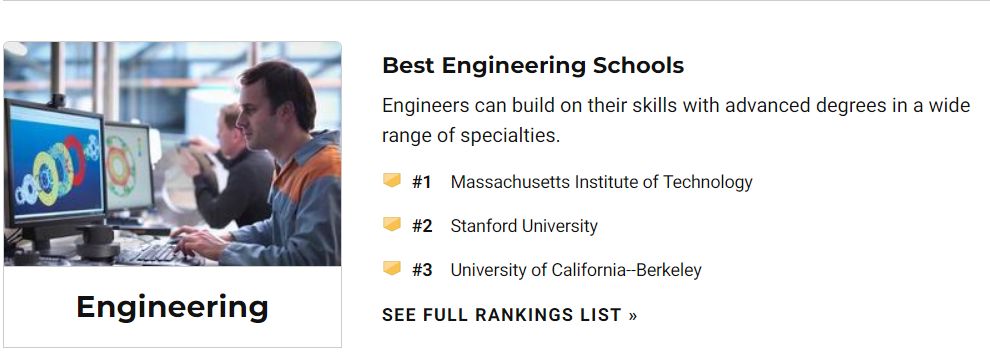Click the Engineering photo thumbnail
The width and height of the screenshot is (990, 364).
172,153
